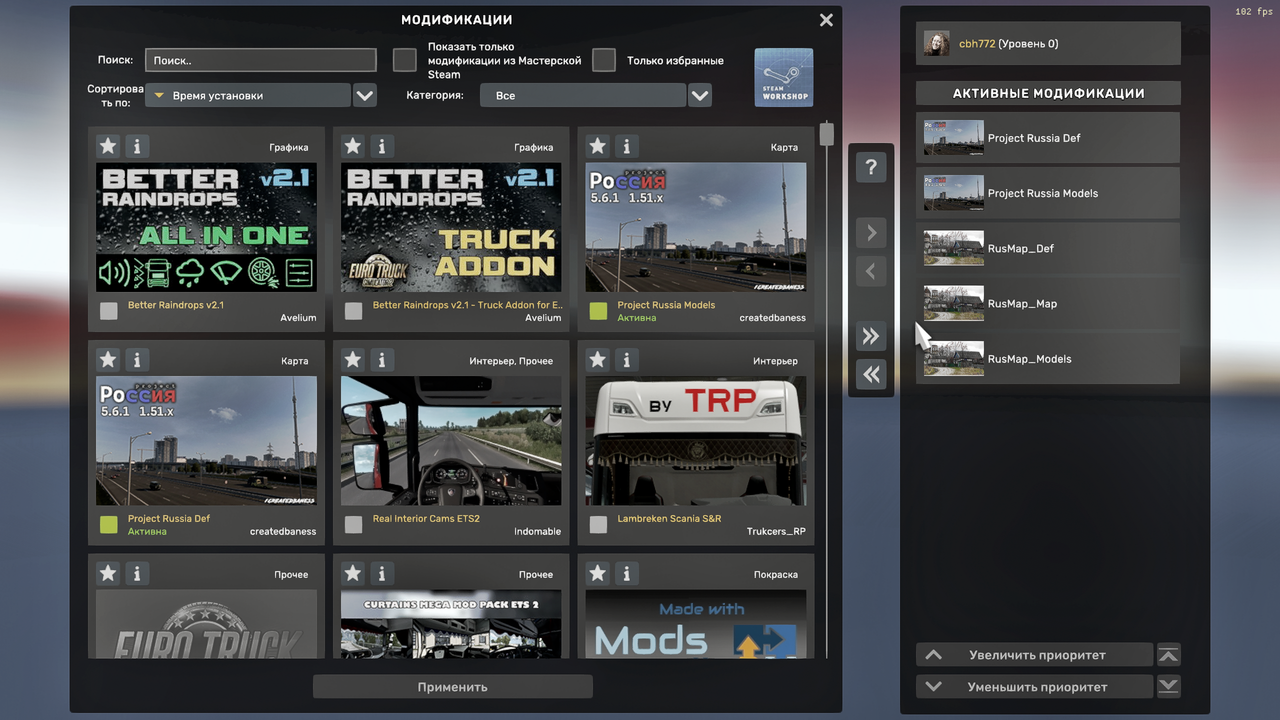
Task: Activate selected mod with right arrow
Action: point(871,233)
